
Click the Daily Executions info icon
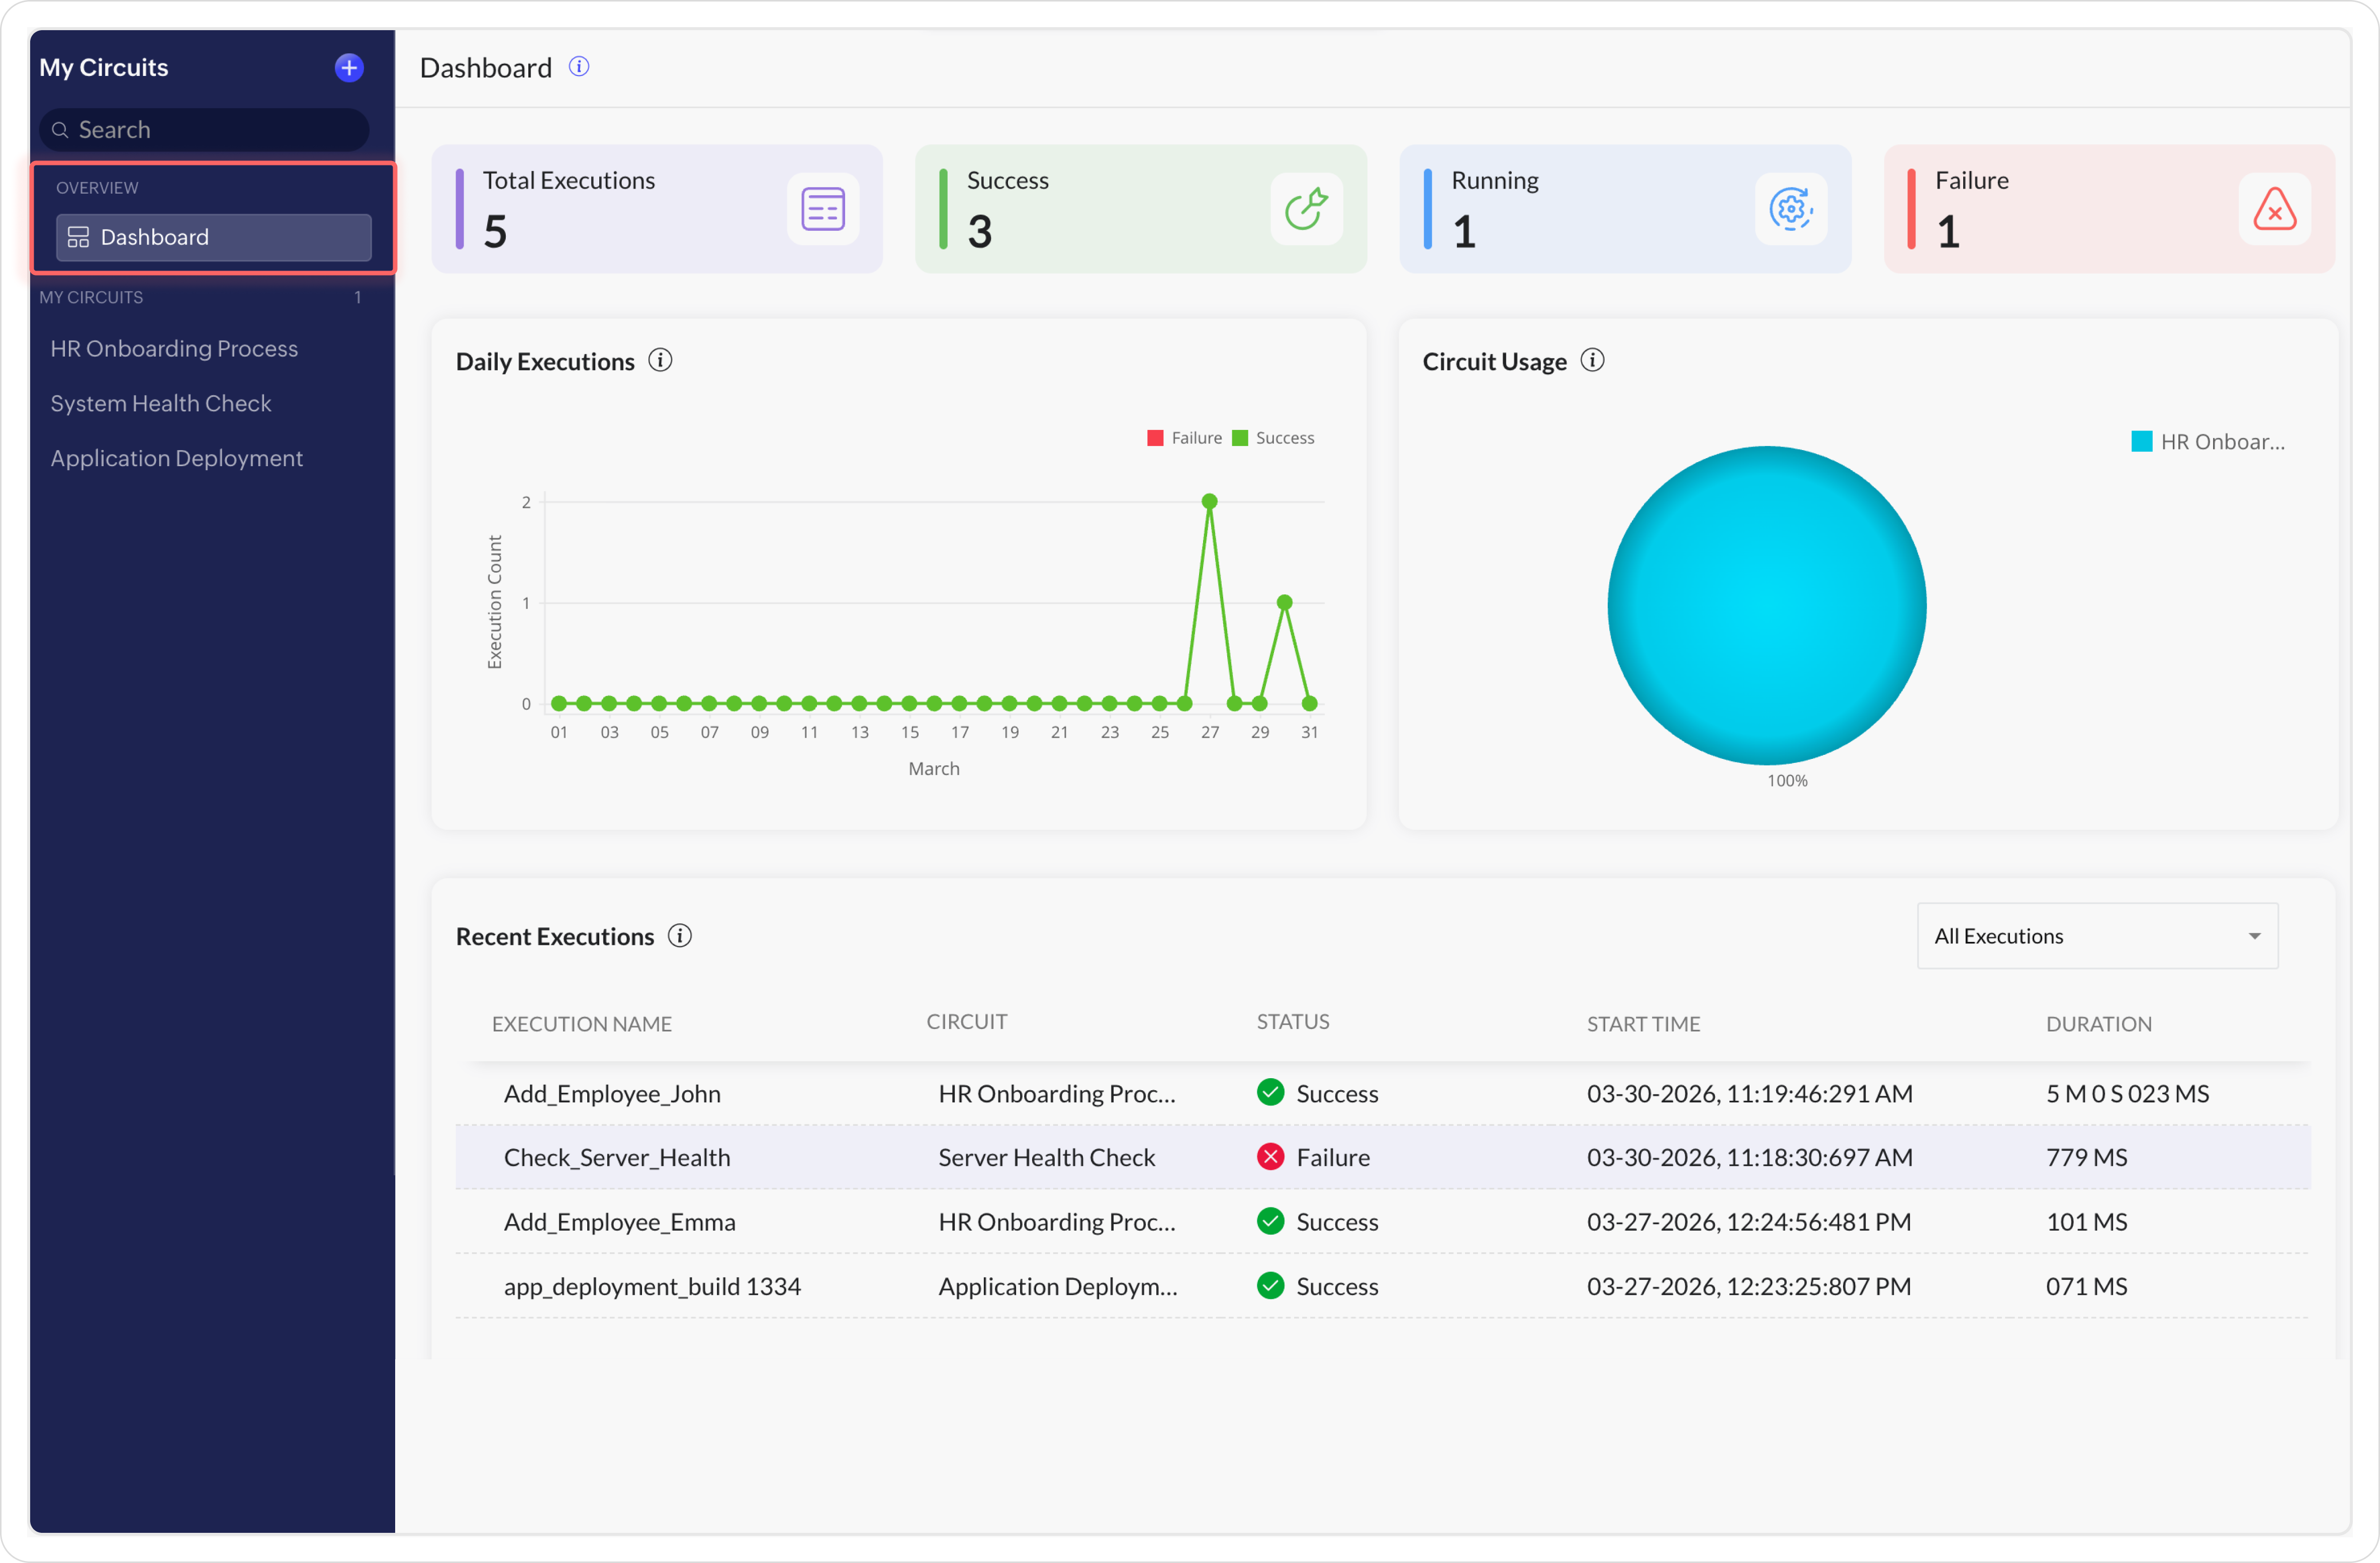point(660,360)
